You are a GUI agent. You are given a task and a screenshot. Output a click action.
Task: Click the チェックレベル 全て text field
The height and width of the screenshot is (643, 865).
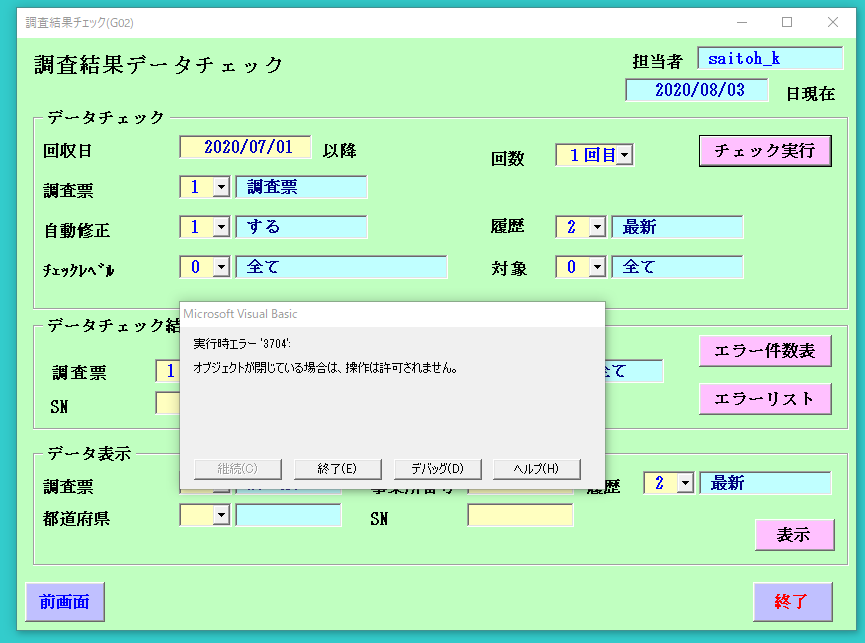(341, 267)
